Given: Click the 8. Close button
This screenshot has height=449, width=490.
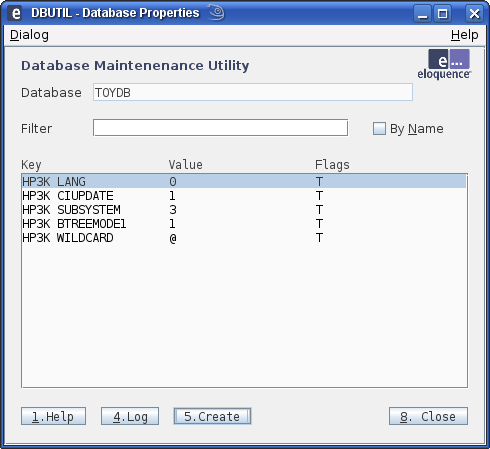Looking at the screenshot, I should pyautogui.click(x=428, y=416).
